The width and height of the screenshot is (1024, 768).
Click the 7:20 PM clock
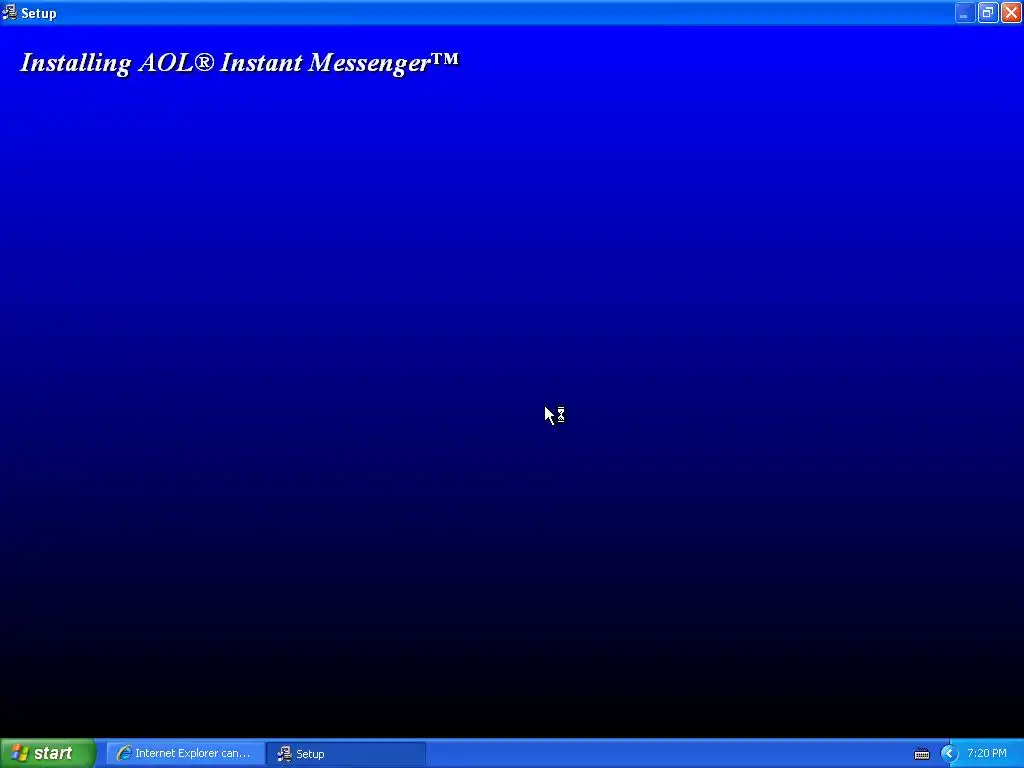(x=987, y=753)
